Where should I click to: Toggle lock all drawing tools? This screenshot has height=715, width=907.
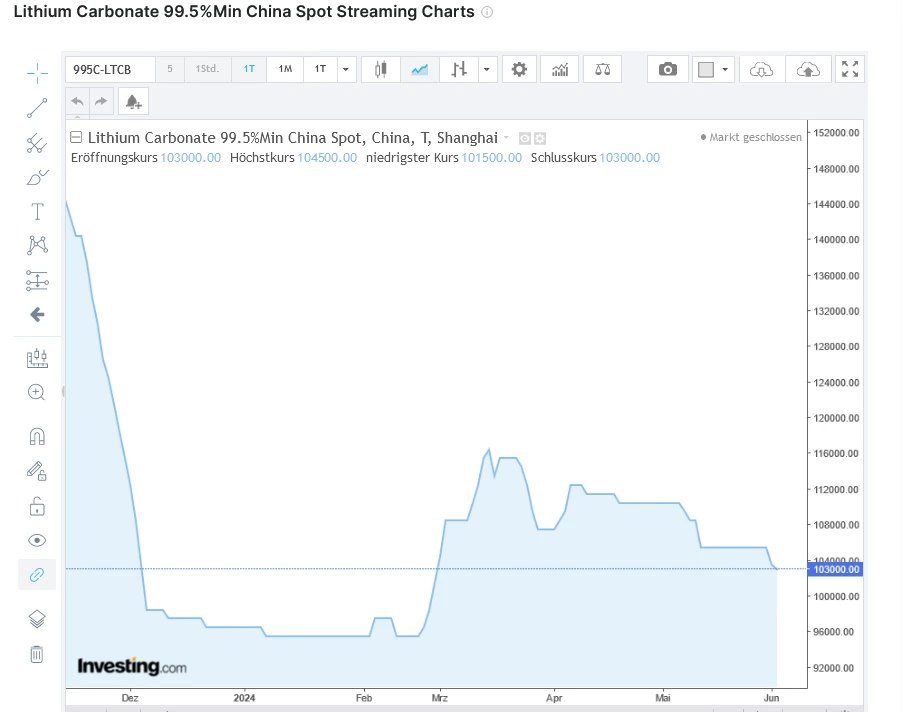point(37,505)
